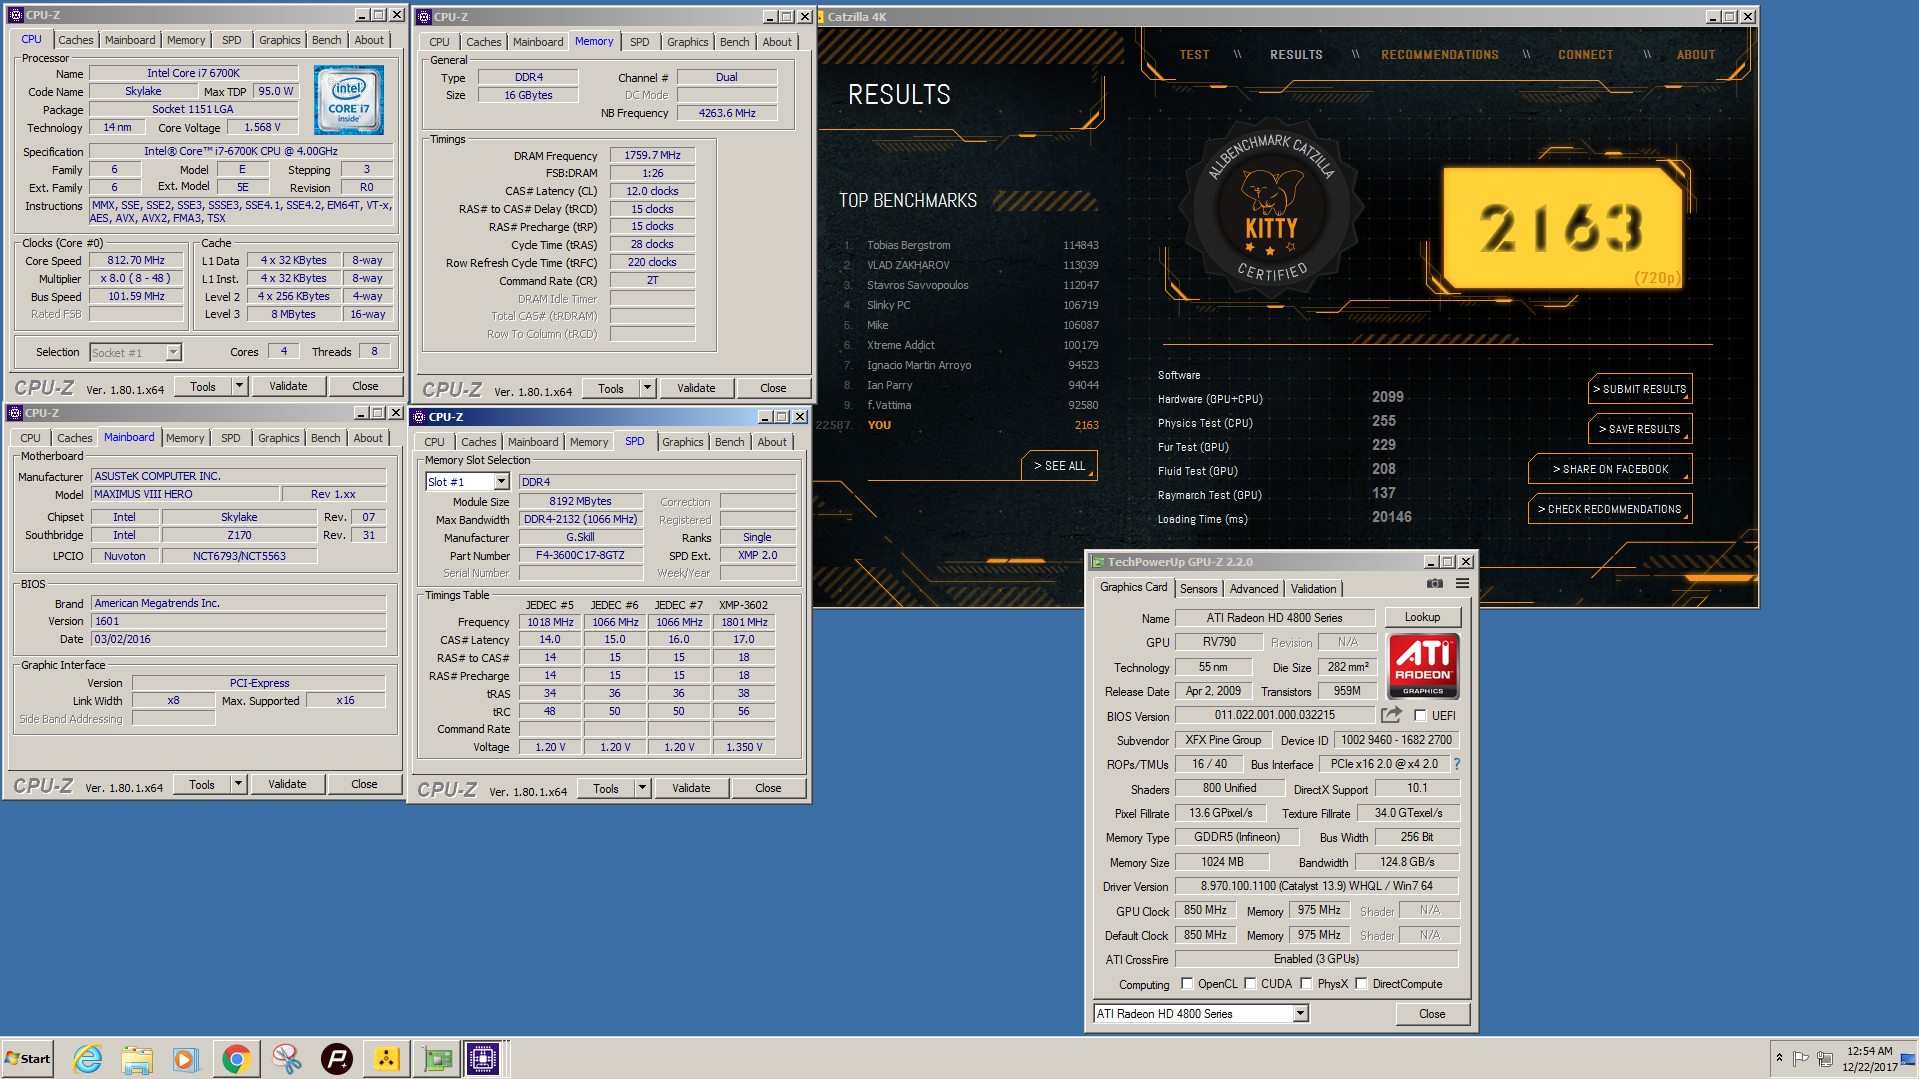1919x1079 pixels.
Task: Open the TEST section in Catzilla
Action: pyautogui.click(x=1194, y=55)
